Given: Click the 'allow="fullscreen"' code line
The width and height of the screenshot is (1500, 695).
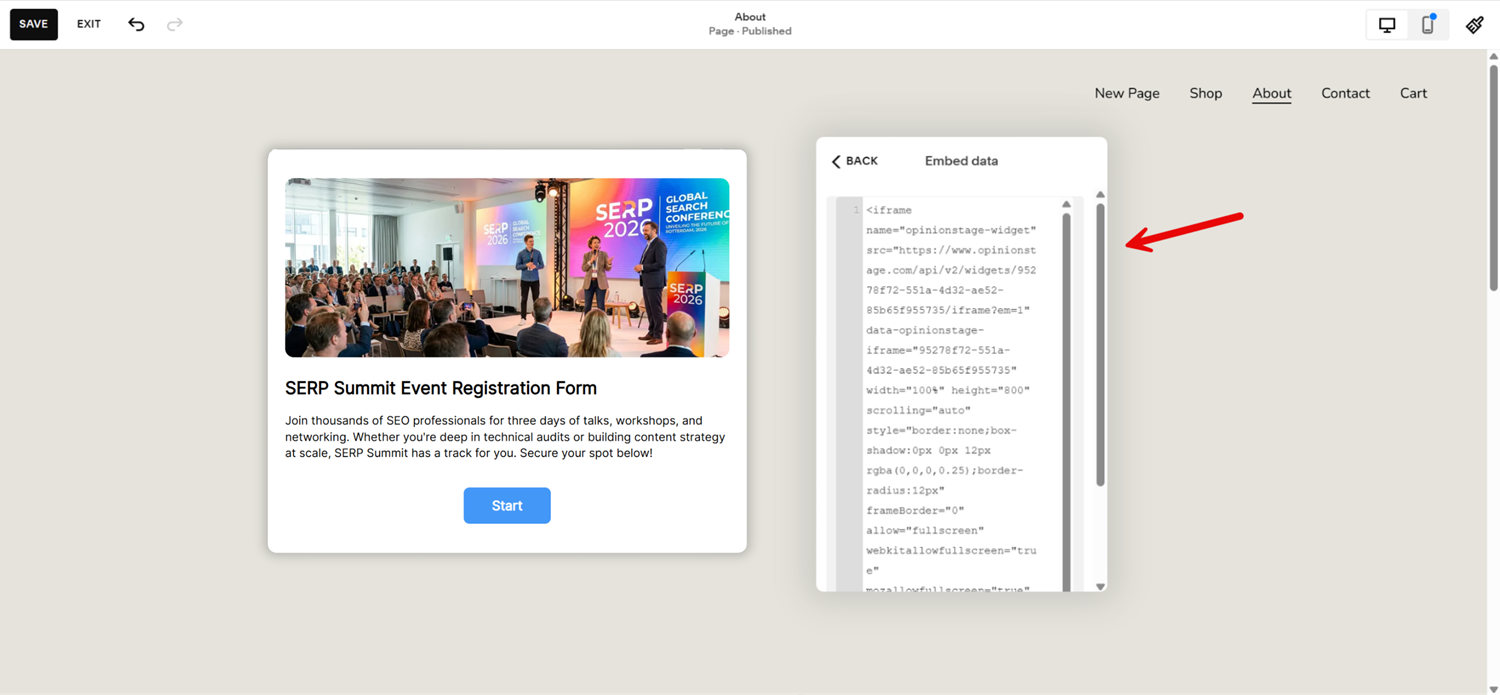Looking at the screenshot, I should coord(925,530).
